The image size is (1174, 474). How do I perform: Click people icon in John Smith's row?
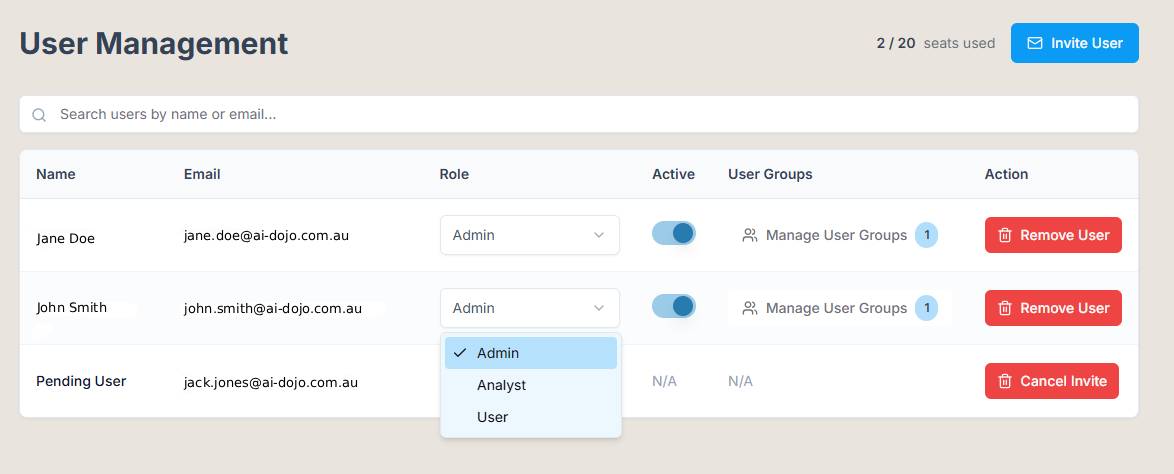[750, 308]
